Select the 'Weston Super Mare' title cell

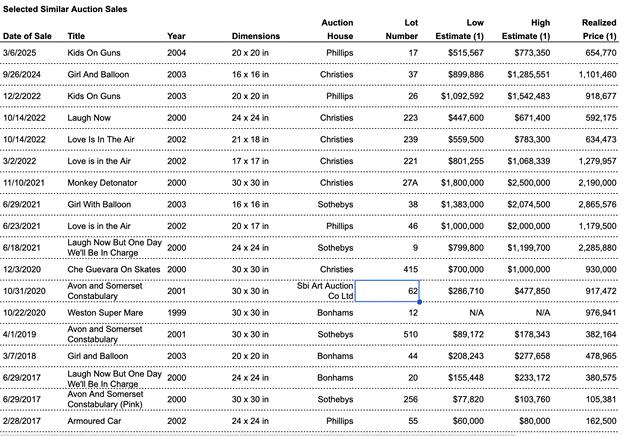pos(107,312)
